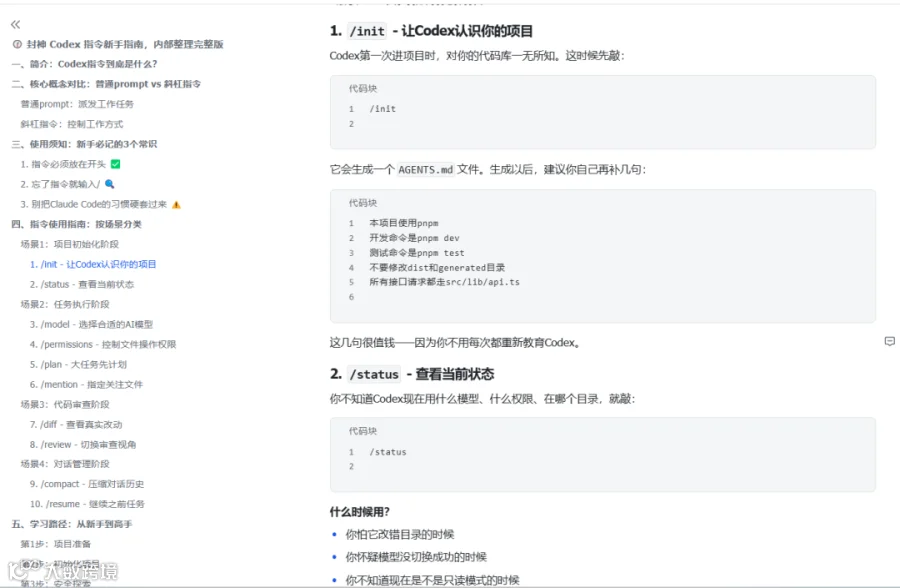Click code line '所有接口请求都走src/lib/api.ts'

444,282
